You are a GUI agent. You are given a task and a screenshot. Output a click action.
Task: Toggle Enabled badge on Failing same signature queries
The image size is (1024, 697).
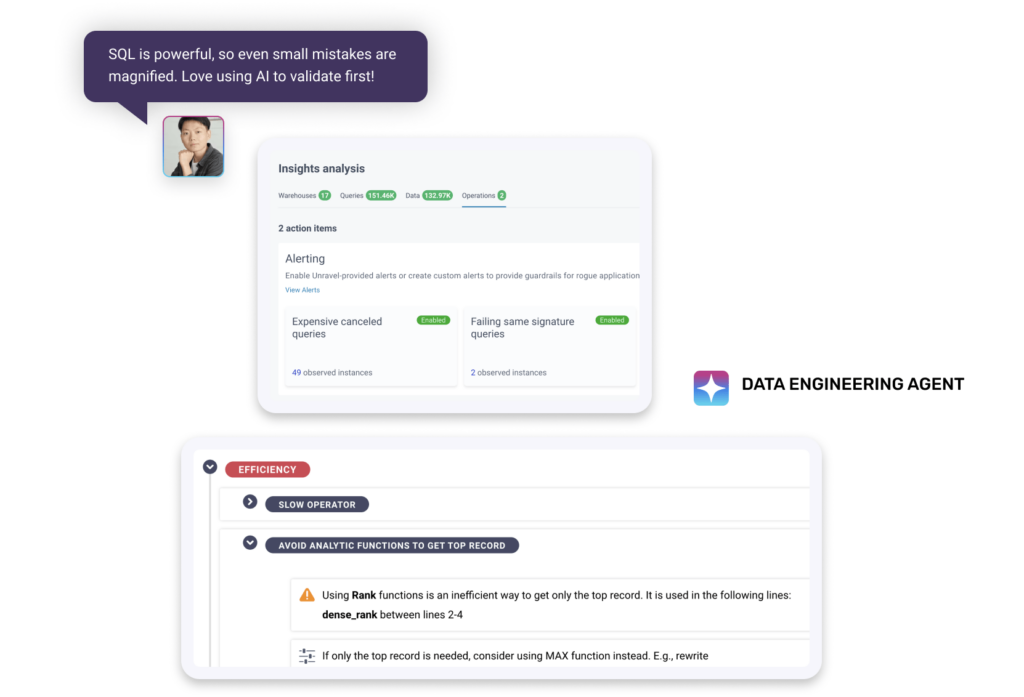point(612,320)
